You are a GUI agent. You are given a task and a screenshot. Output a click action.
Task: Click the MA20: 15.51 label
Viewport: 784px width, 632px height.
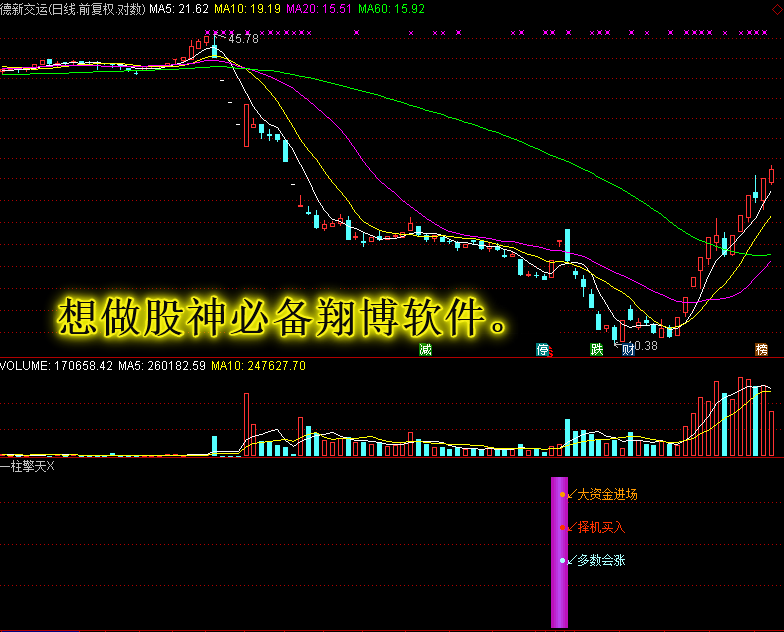click(319, 9)
